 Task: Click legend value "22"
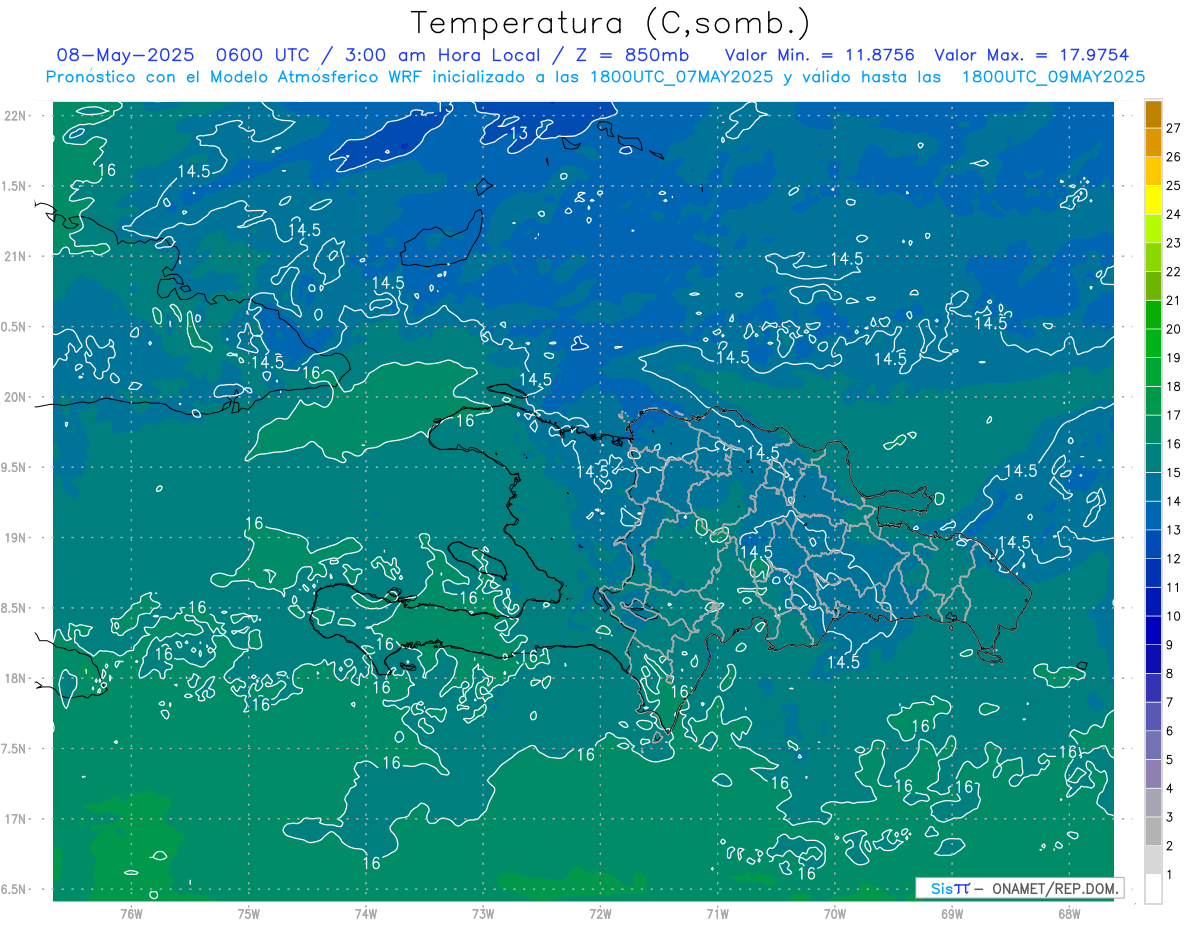1174,271
